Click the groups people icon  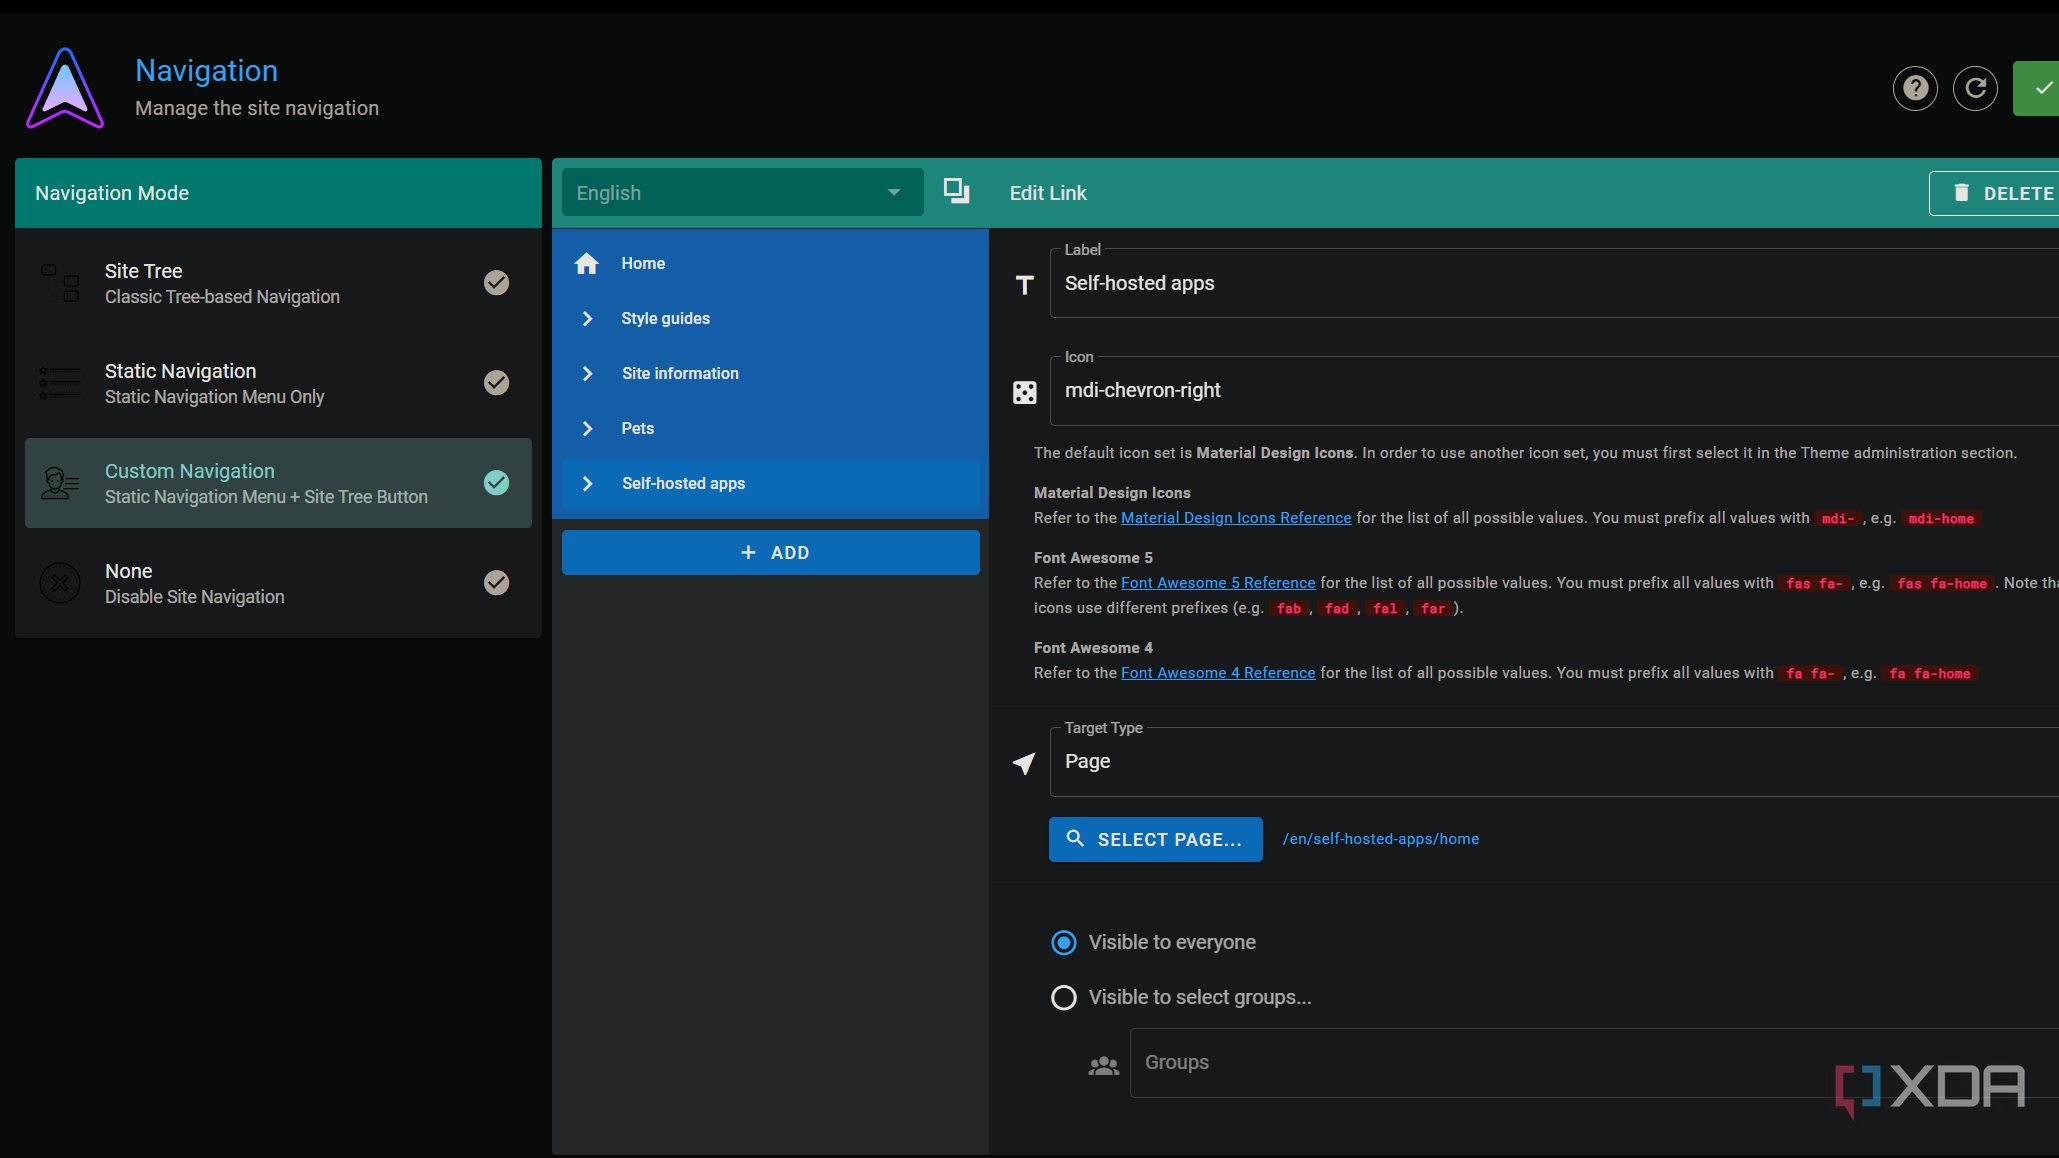1103,1066
